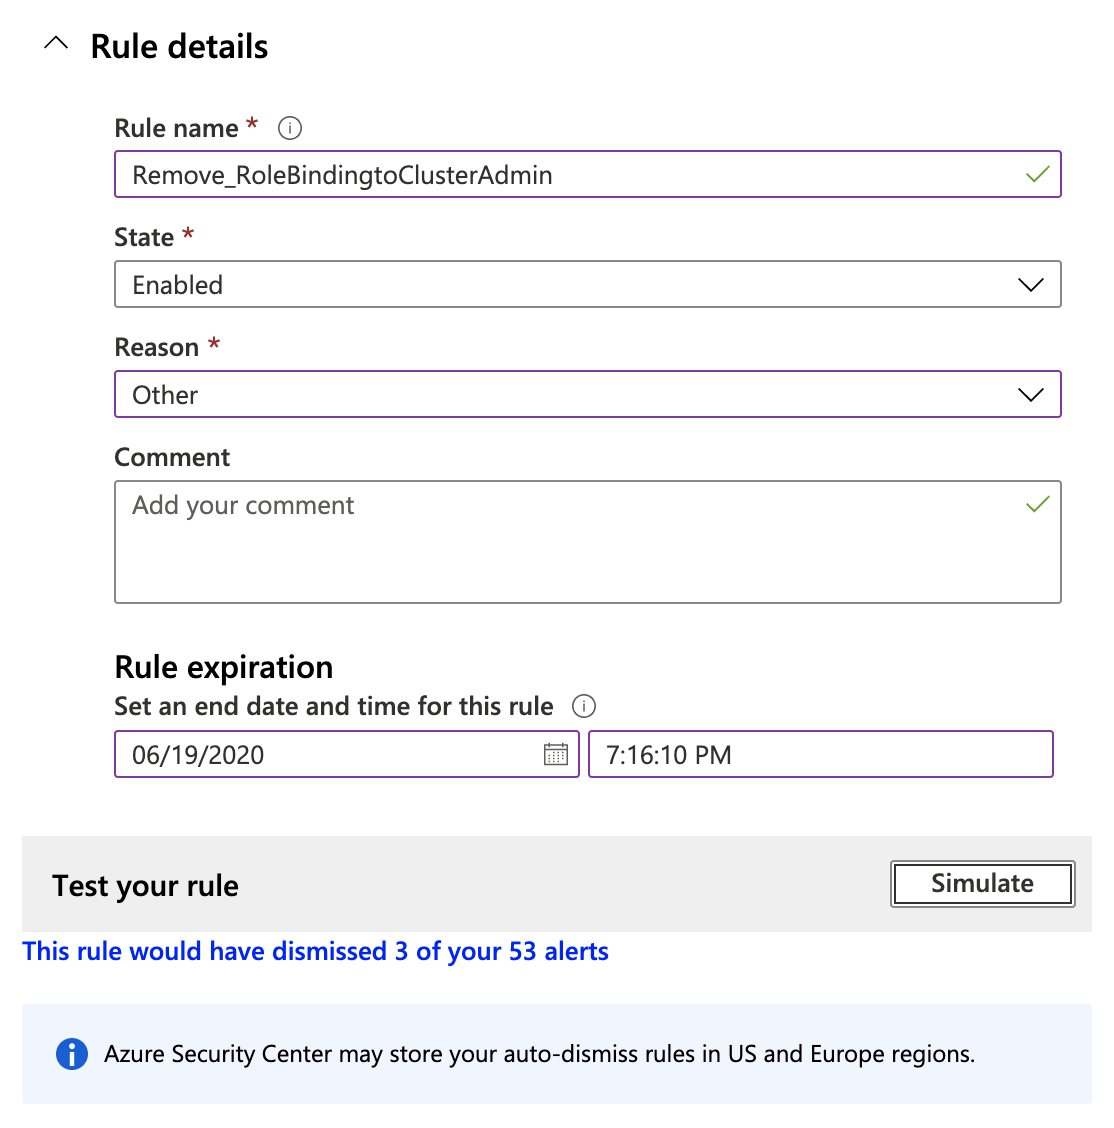Screen dimensions: 1114x1128
Task: Collapse the Rule details section
Action: 55,44
